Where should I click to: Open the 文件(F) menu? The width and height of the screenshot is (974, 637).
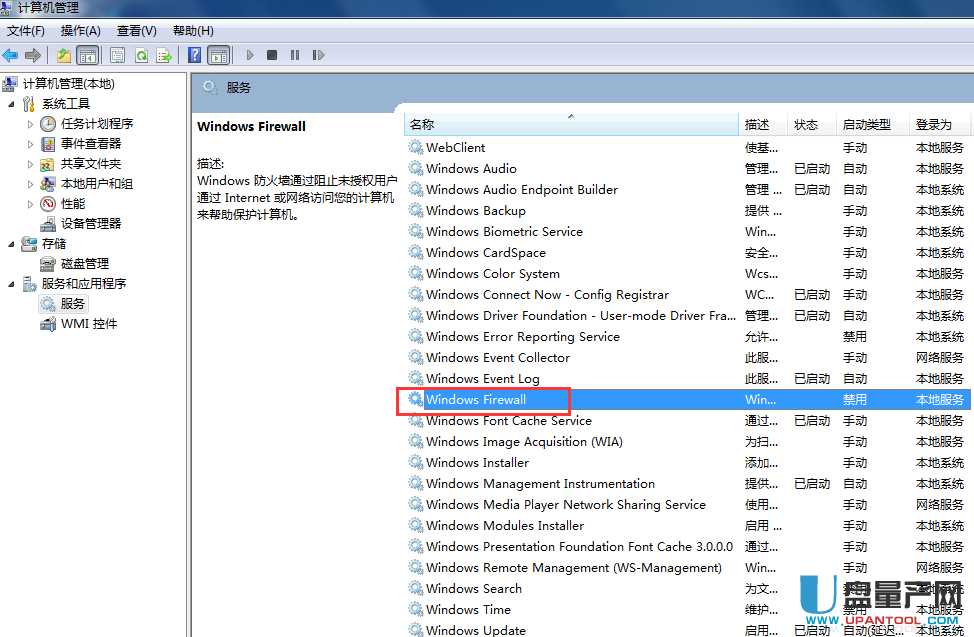point(25,30)
